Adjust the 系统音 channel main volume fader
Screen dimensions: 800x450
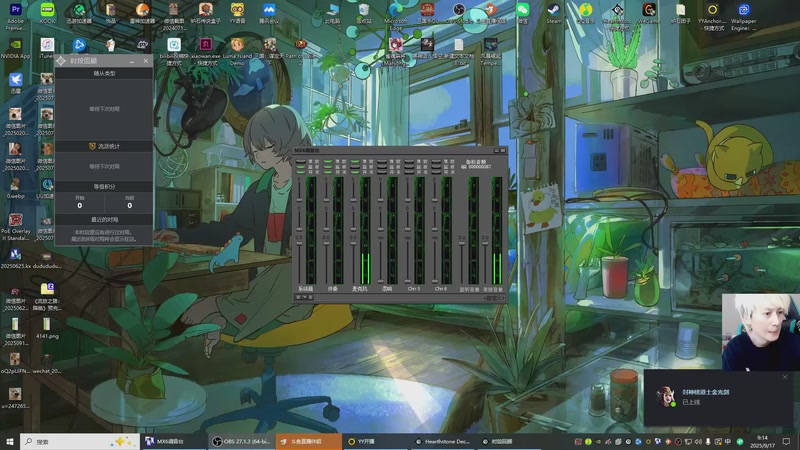coord(299,242)
